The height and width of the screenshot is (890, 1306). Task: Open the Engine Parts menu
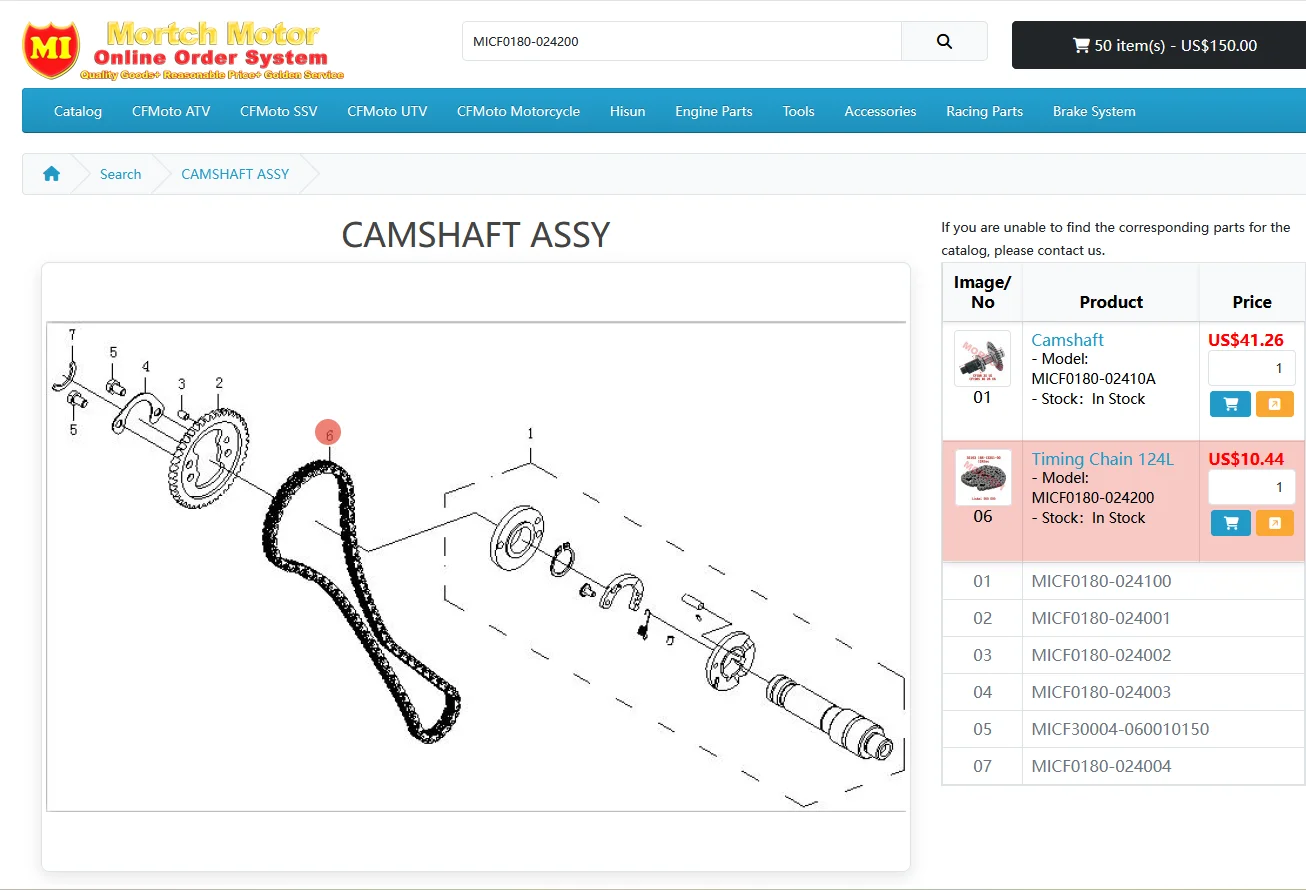[714, 111]
